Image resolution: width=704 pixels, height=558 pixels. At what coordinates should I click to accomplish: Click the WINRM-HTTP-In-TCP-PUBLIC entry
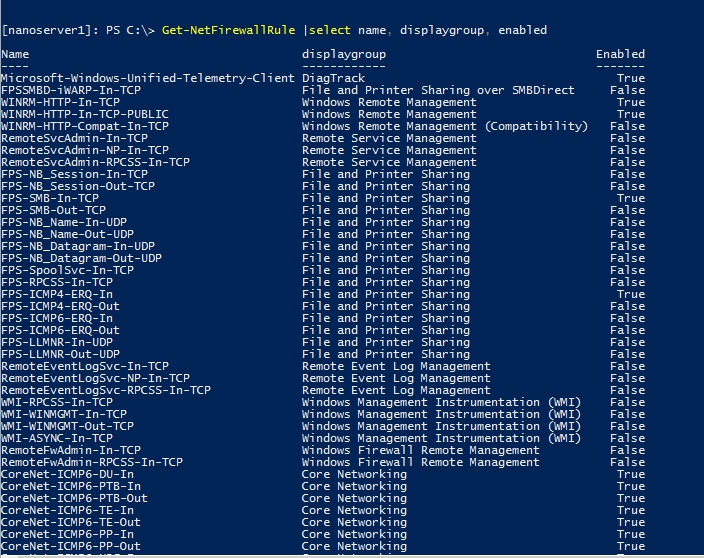click(x=85, y=114)
